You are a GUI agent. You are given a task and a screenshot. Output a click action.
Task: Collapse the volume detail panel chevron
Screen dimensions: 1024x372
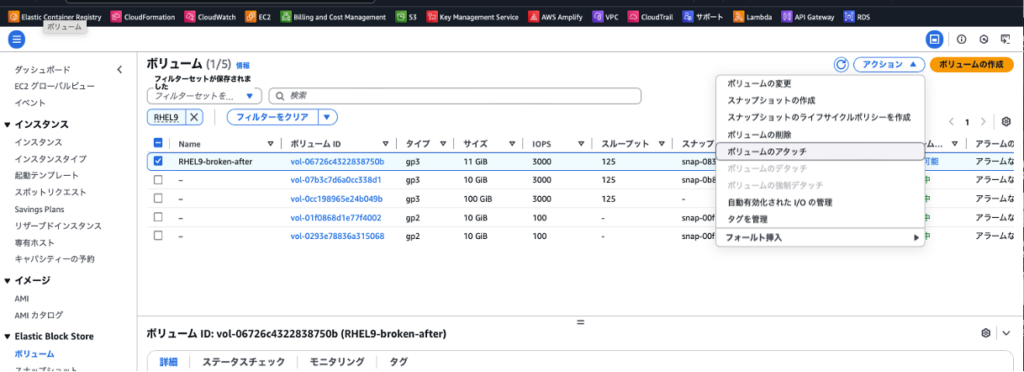tap(1006, 333)
